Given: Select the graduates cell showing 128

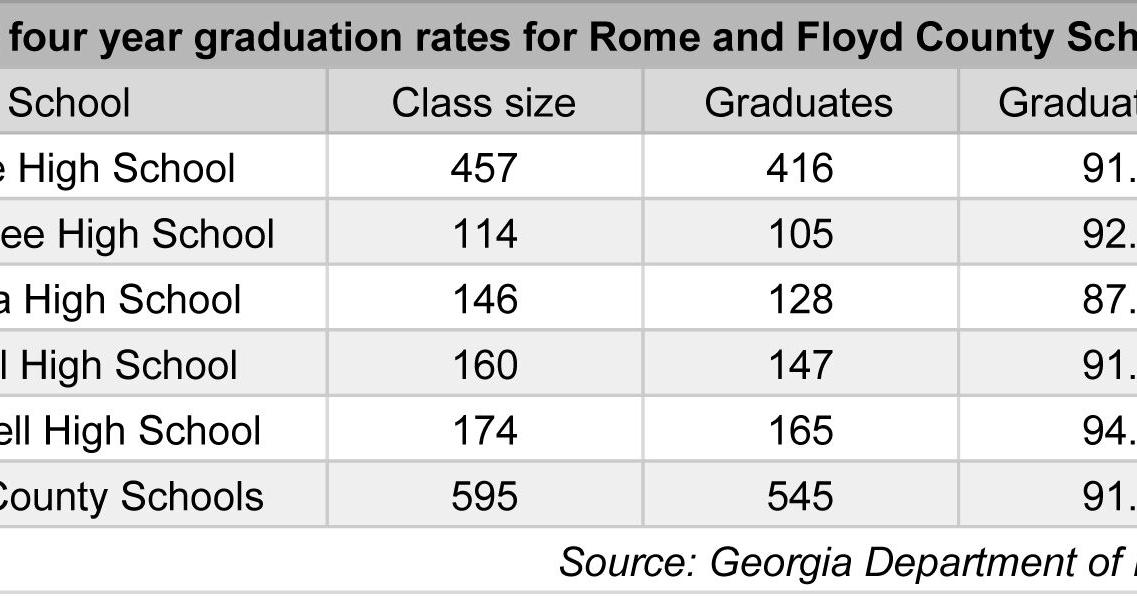Looking at the screenshot, I should [799, 299].
